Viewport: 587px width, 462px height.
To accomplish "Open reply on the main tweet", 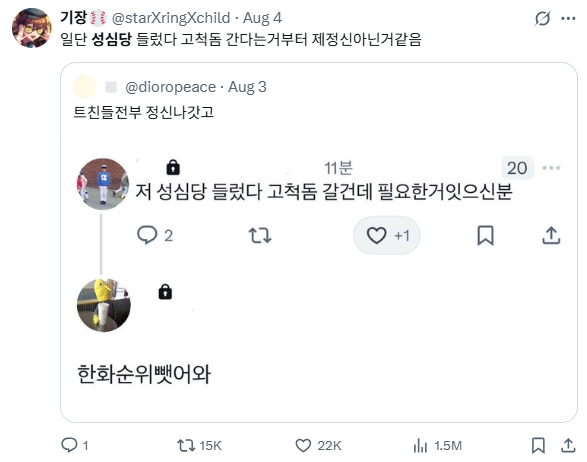I will coord(74,445).
